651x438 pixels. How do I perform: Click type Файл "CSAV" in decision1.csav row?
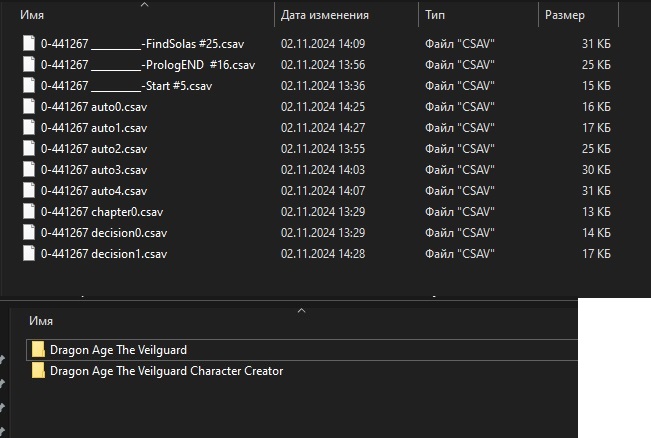click(460, 254)
